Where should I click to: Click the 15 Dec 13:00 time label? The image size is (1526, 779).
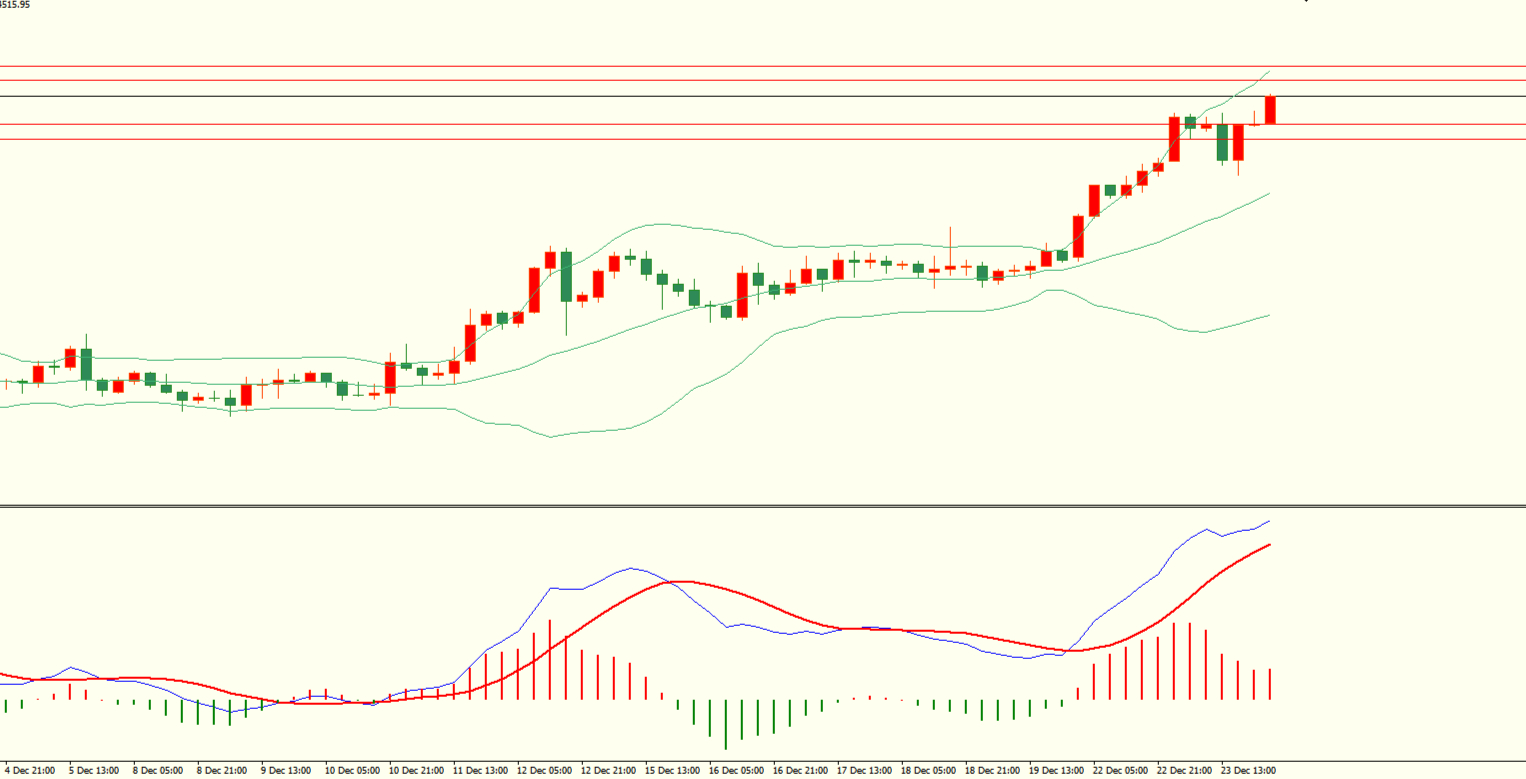672,771
